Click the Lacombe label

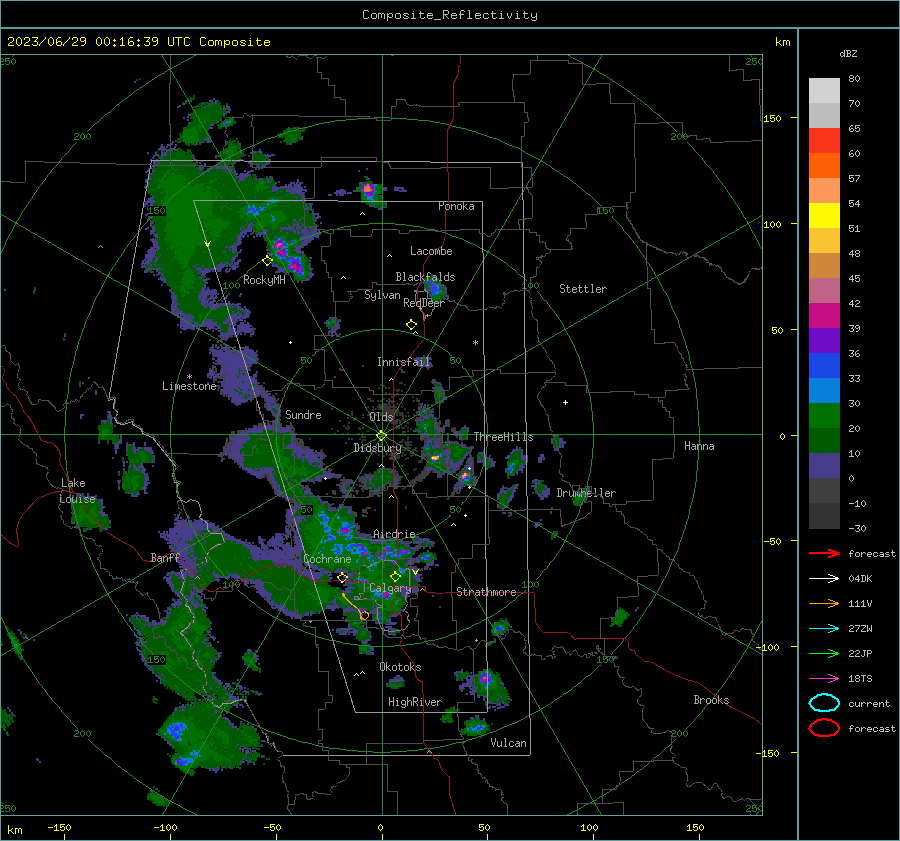tap(431, 251)
